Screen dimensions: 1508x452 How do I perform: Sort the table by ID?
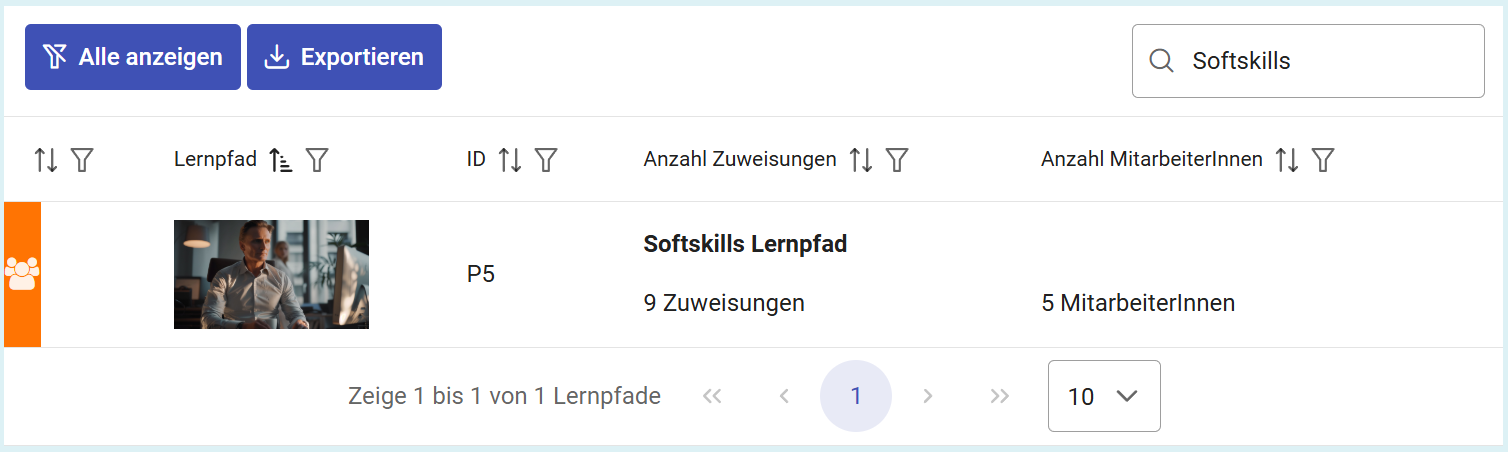(x=510, y=159)
